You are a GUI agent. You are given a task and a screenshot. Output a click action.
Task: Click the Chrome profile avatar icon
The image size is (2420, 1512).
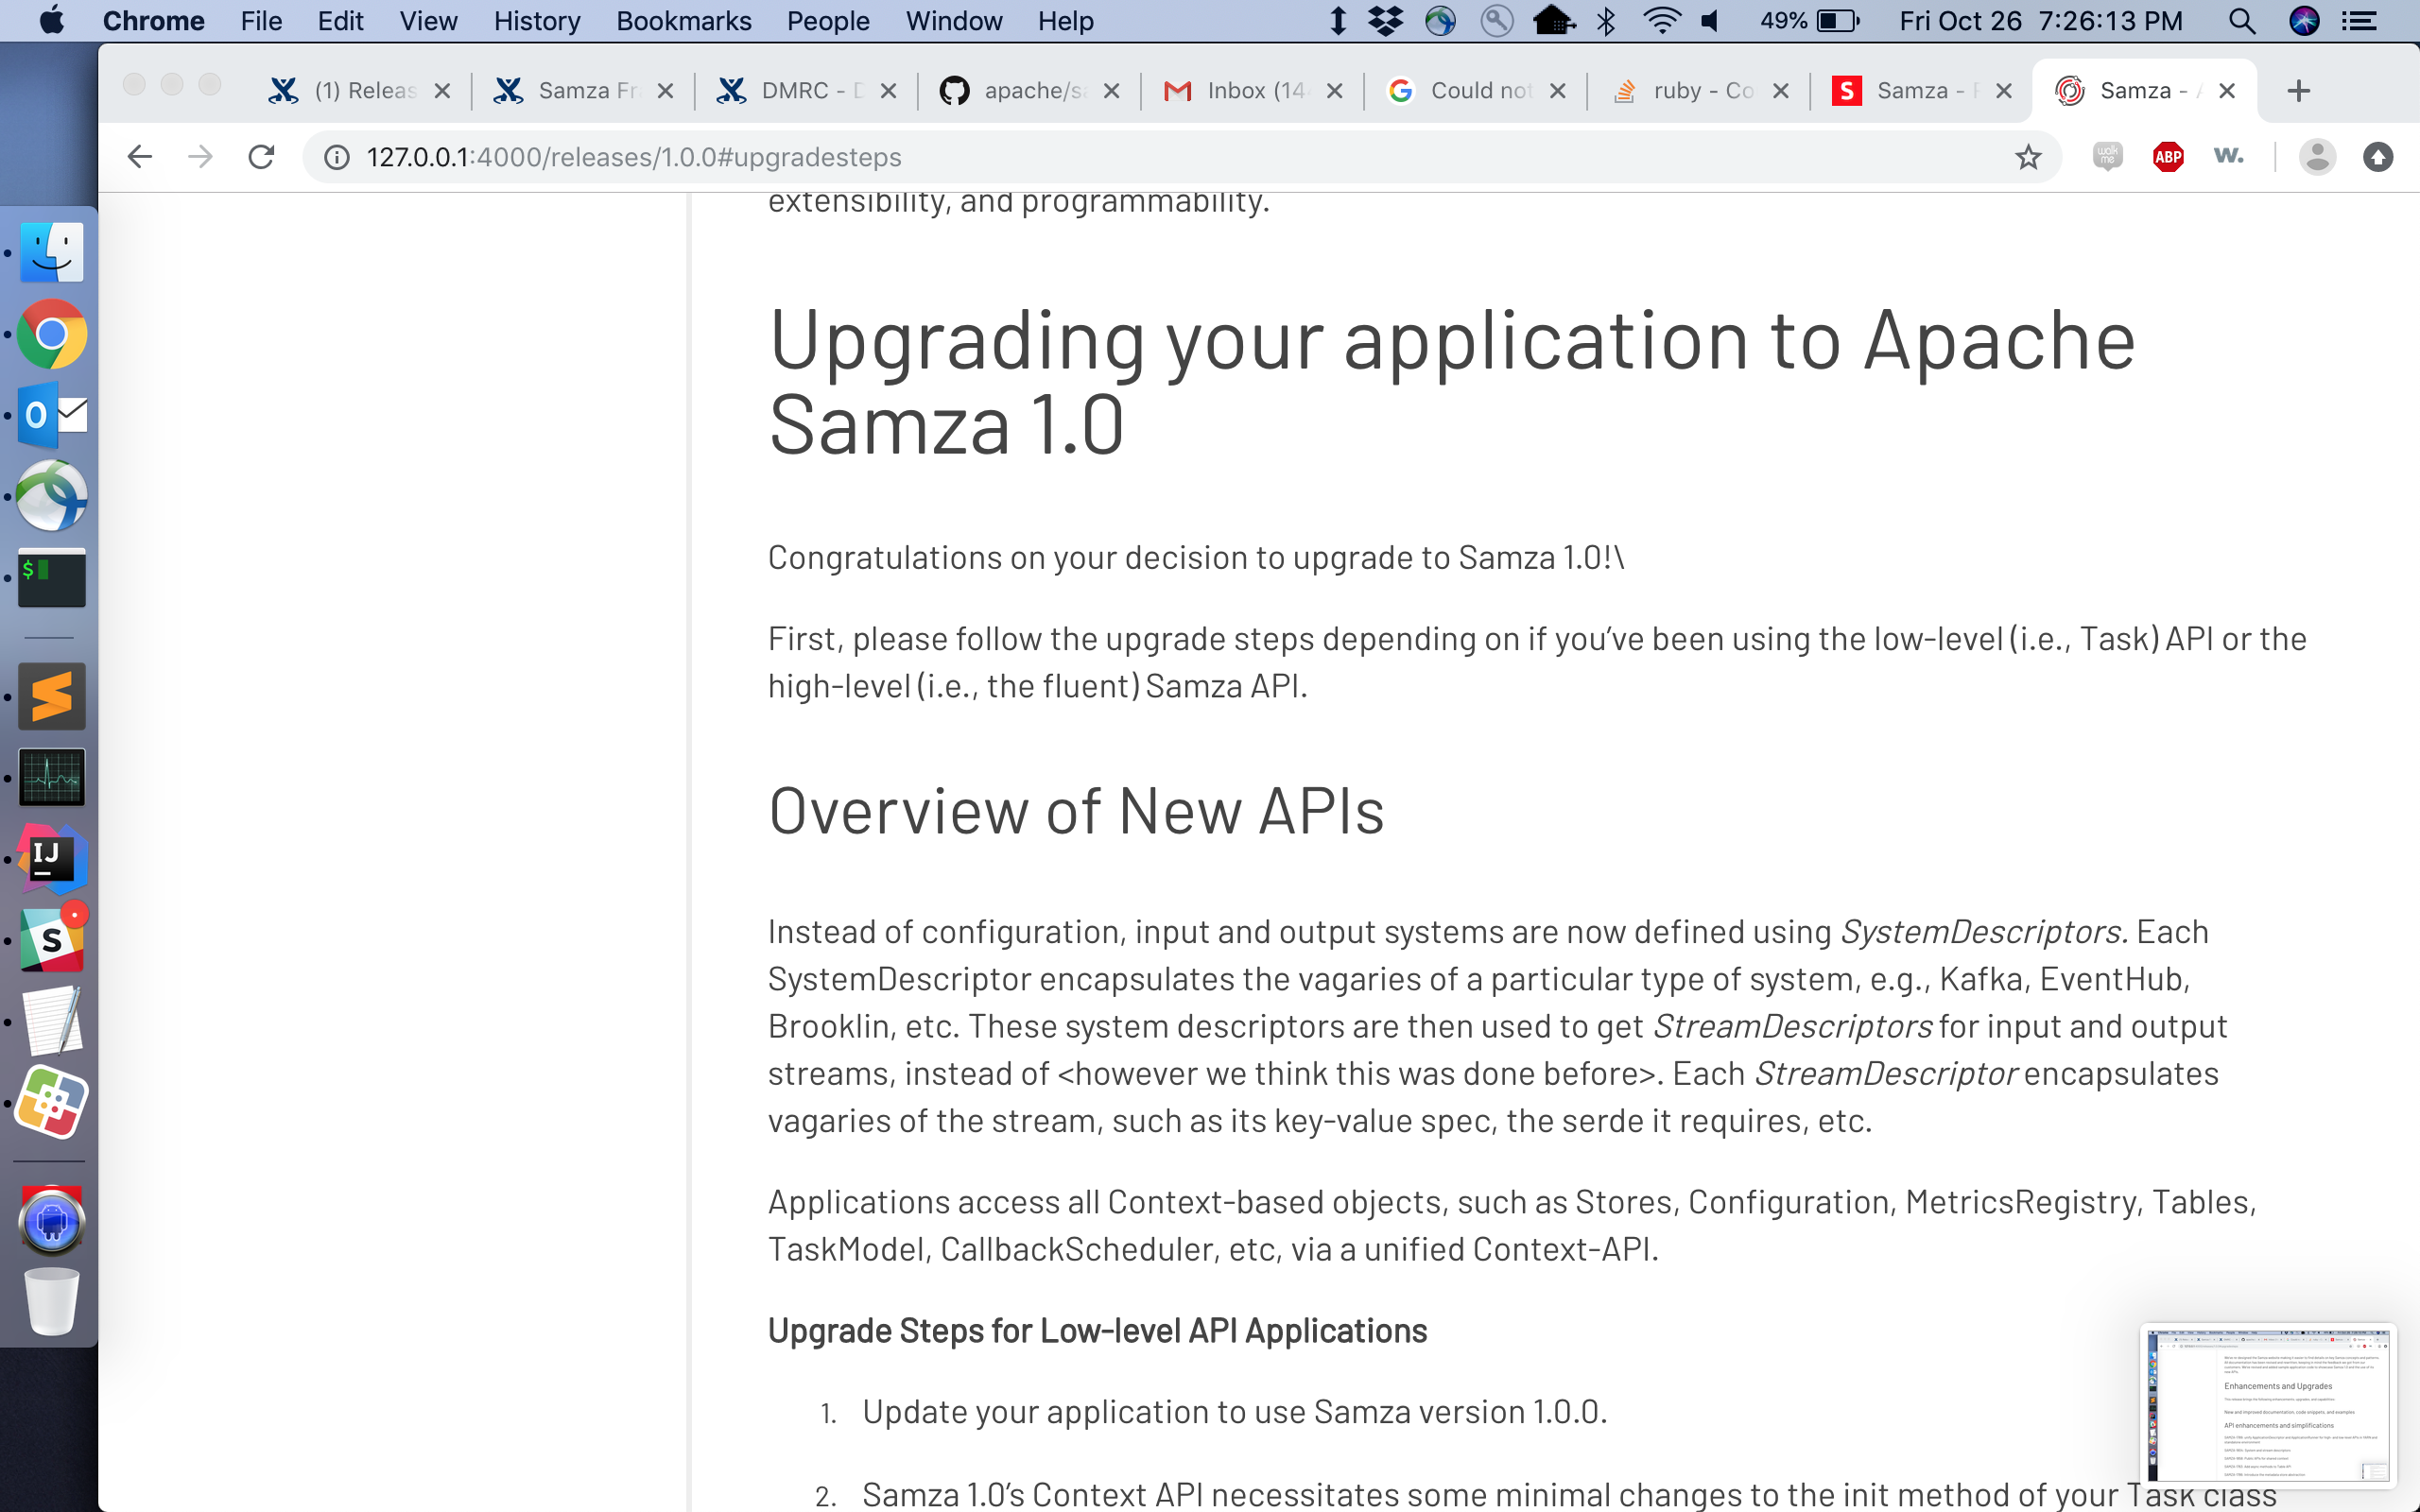2316,157
